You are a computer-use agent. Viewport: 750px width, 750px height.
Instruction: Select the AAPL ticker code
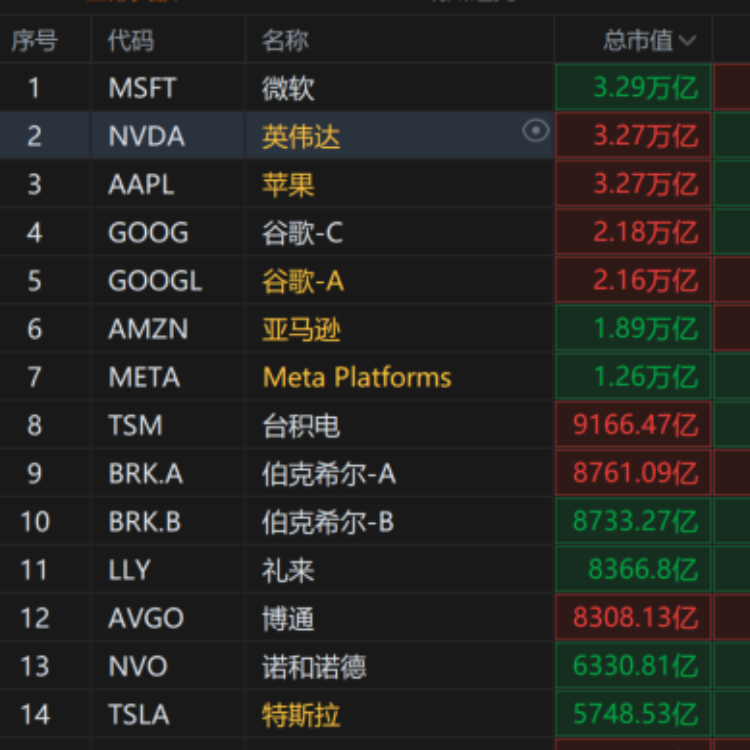click(x=141, y=184)
